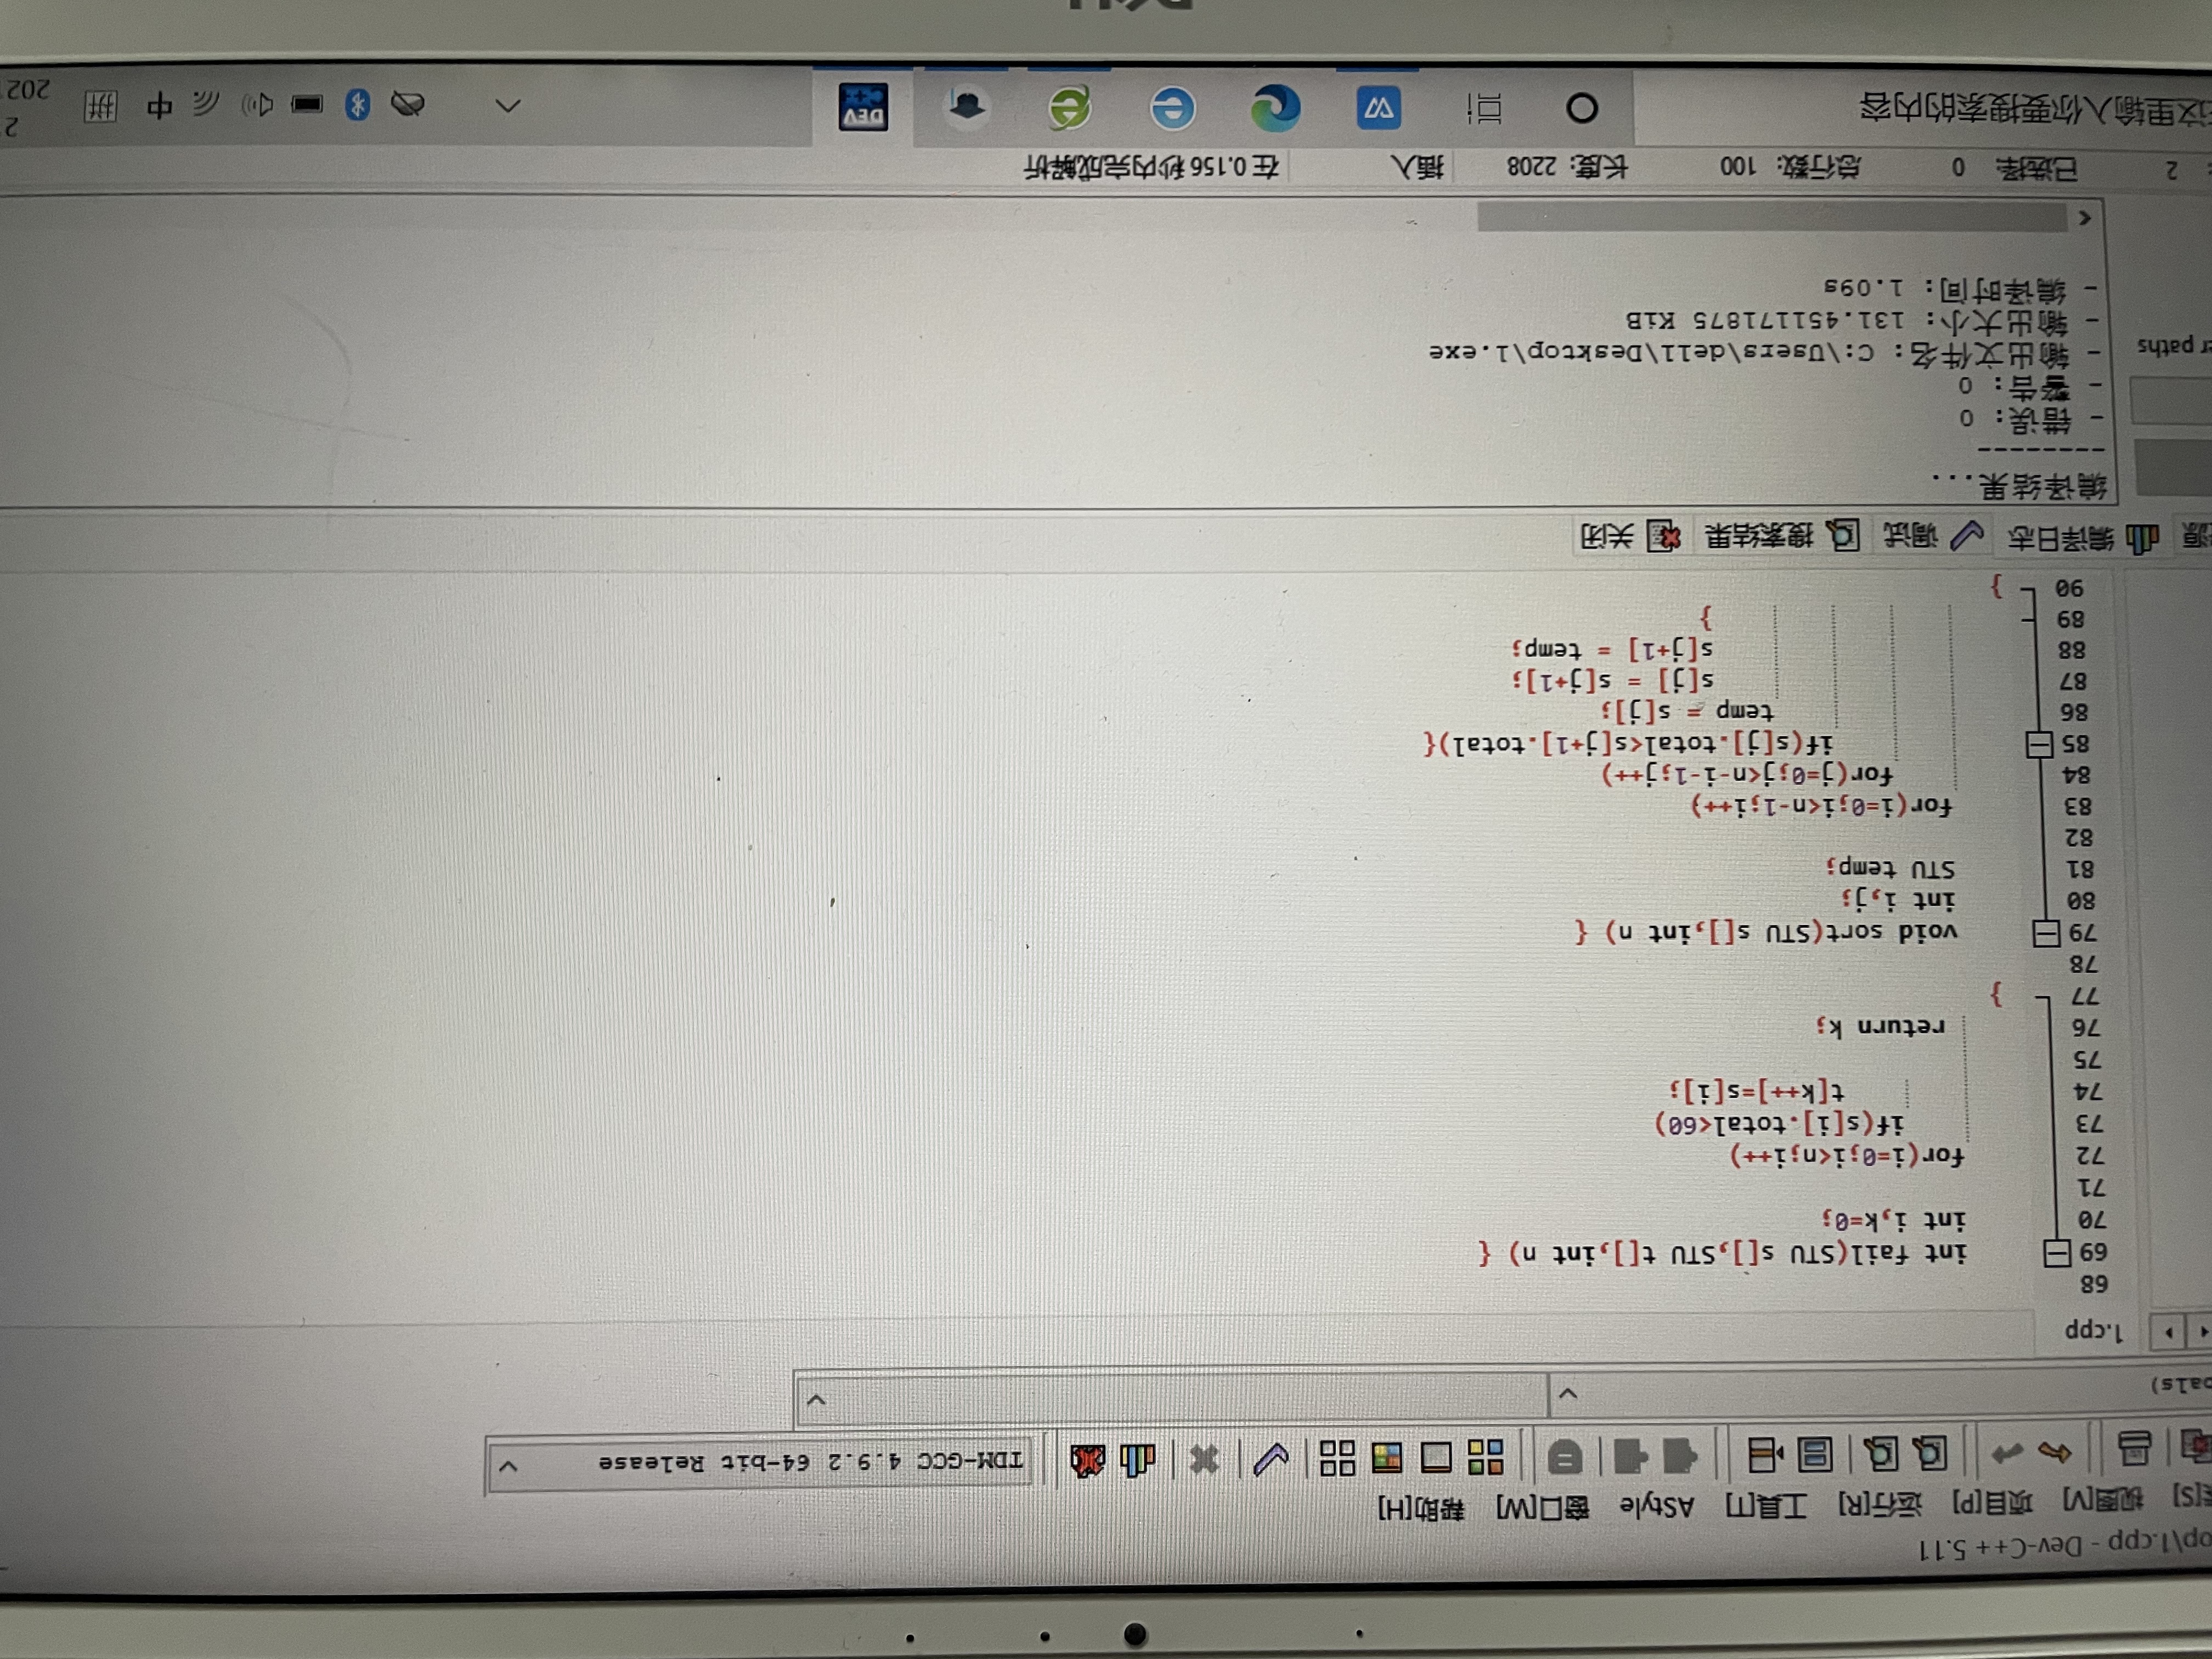This screenshot has height=1659, width=2212.
Task: Click the 调试 tab button
Action: pos(1932,536)
